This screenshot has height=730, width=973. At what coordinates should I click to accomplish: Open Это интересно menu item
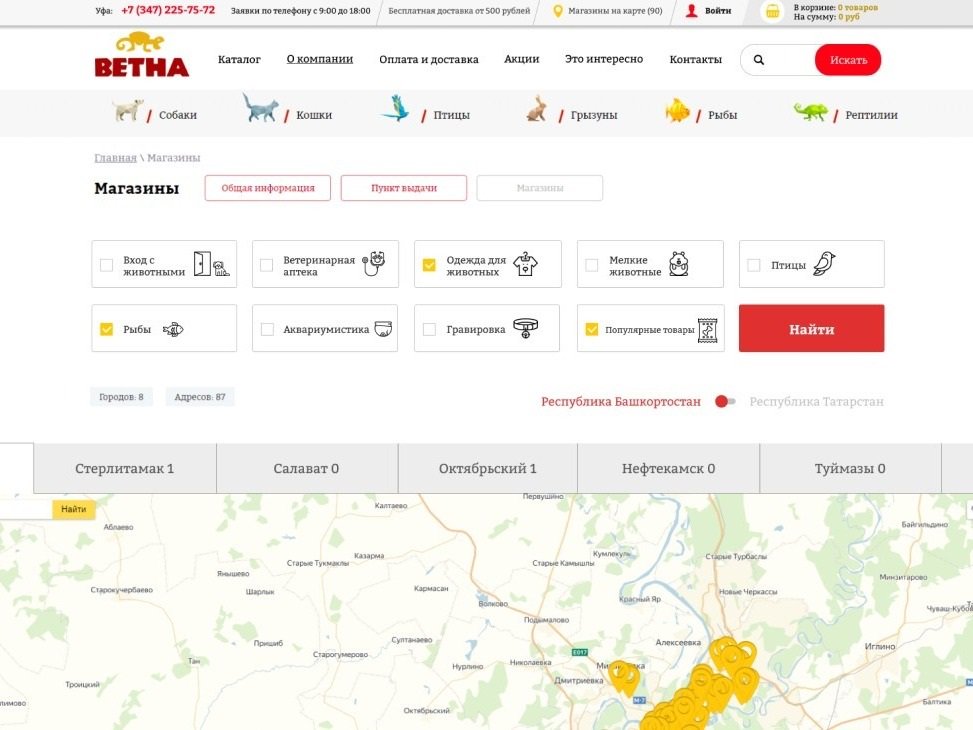pos(604,60)
